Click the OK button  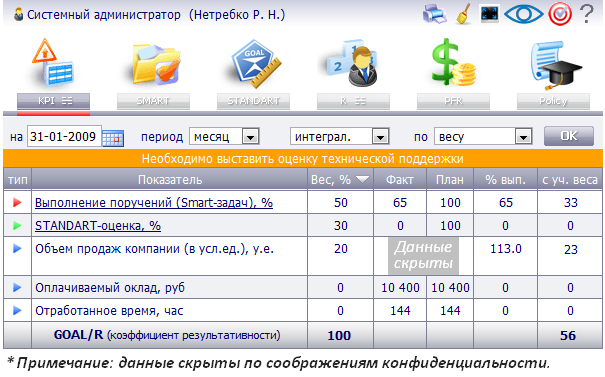tap(569, 136)
